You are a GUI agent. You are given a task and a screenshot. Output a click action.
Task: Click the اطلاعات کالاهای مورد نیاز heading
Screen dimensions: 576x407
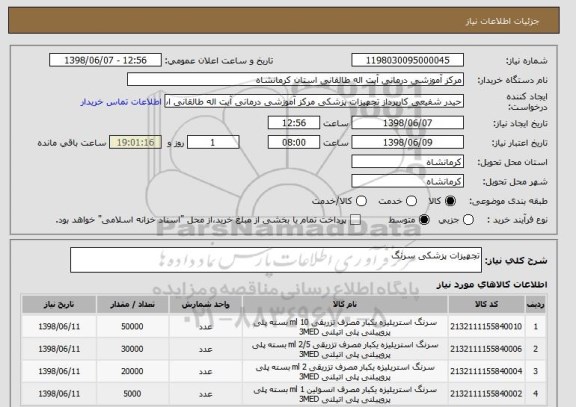pos(492,284)
